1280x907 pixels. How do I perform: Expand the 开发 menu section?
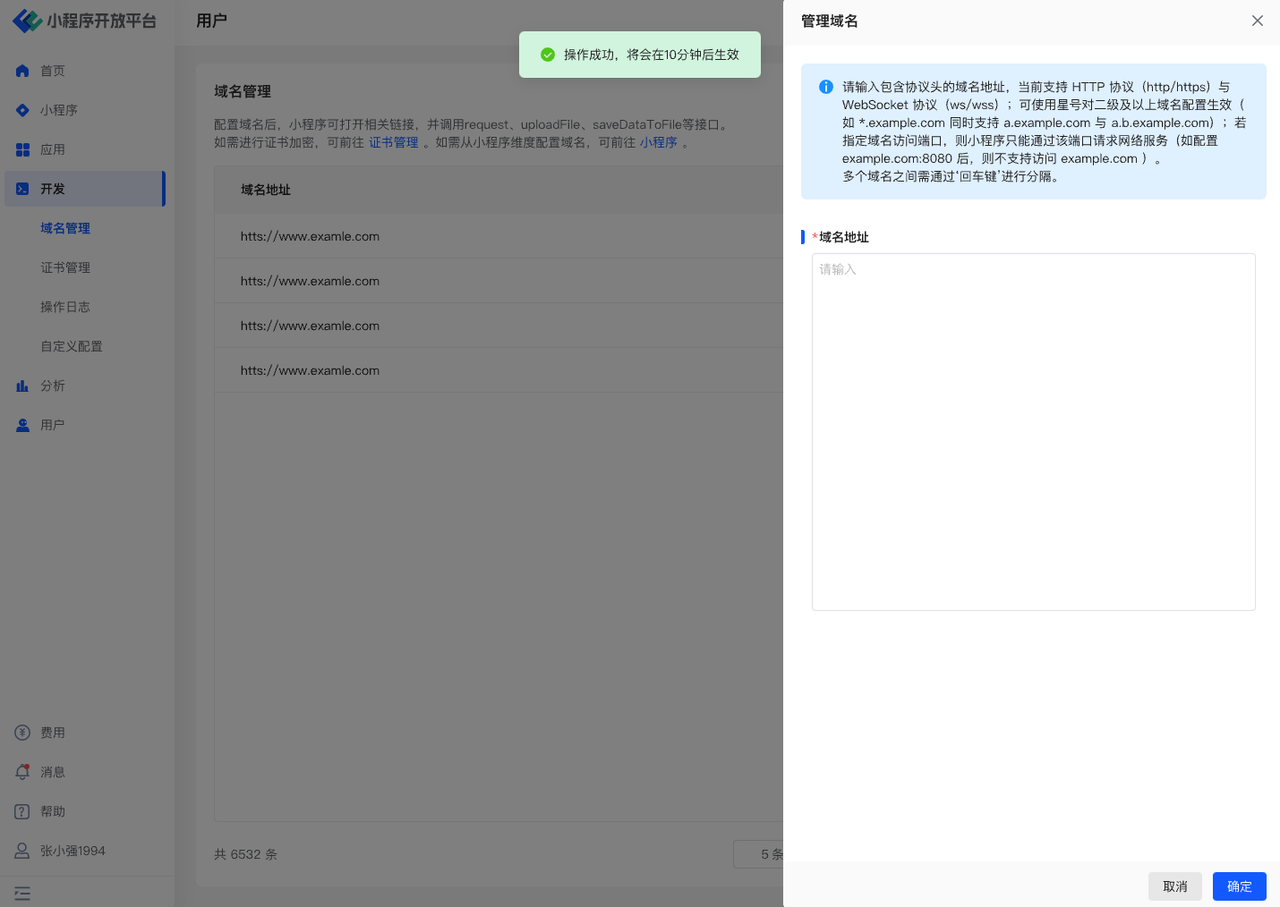pos(84,189)
